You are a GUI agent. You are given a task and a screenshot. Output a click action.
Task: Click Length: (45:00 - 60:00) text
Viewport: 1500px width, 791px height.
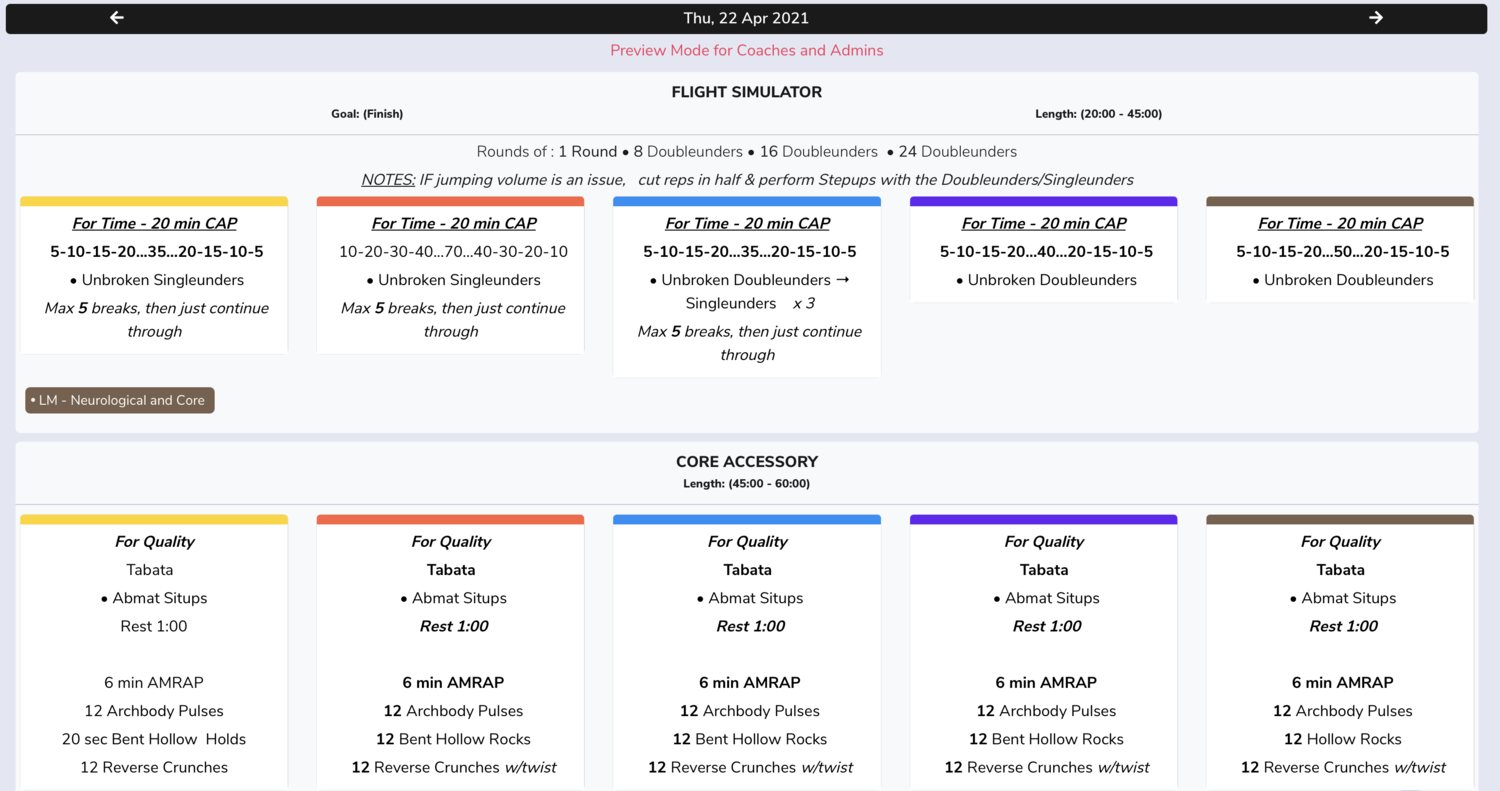tap(747, 484)
